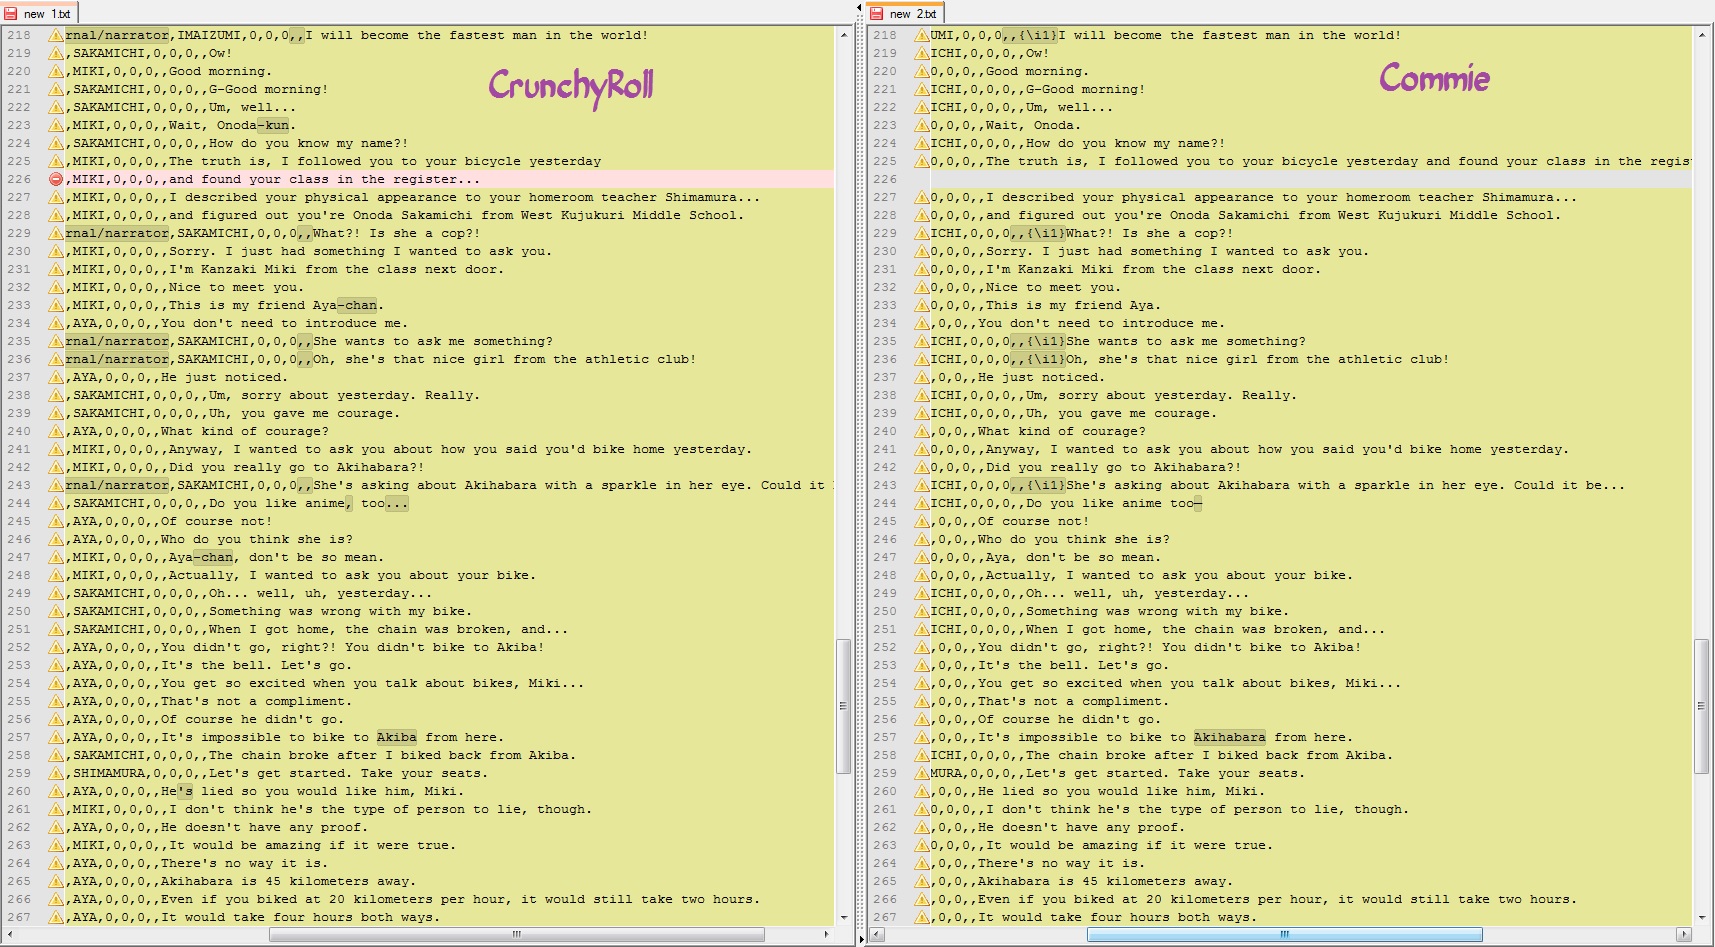Click 'SHIMAMURA' on line 259 of new 1.txt
This screenshot has width=1715, height=947.
pos(109,773)
